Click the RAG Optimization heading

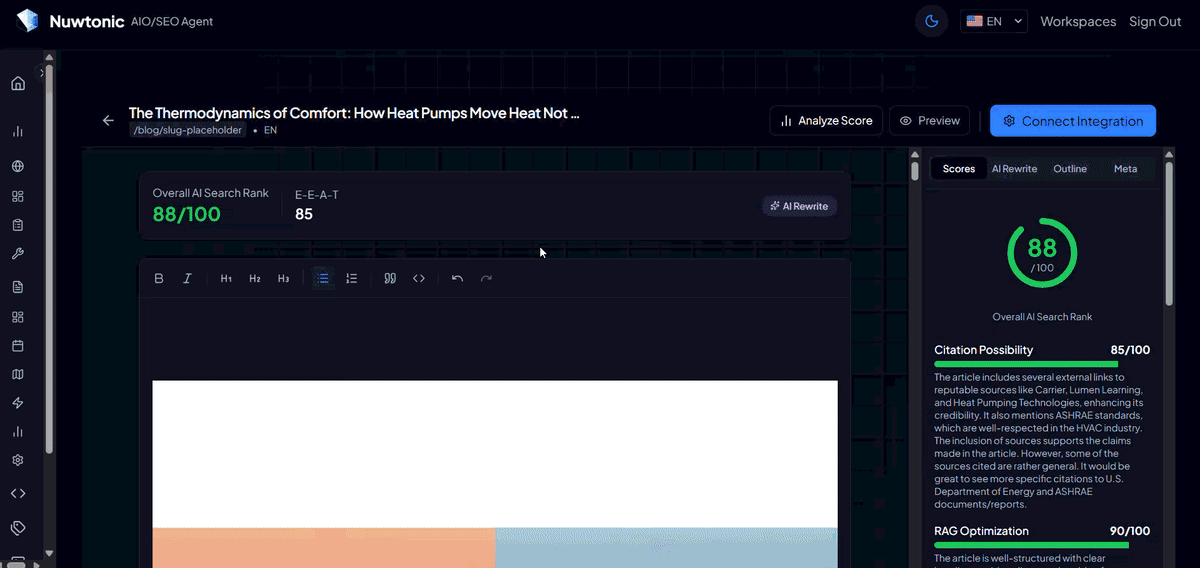click(x=981, y=531)
